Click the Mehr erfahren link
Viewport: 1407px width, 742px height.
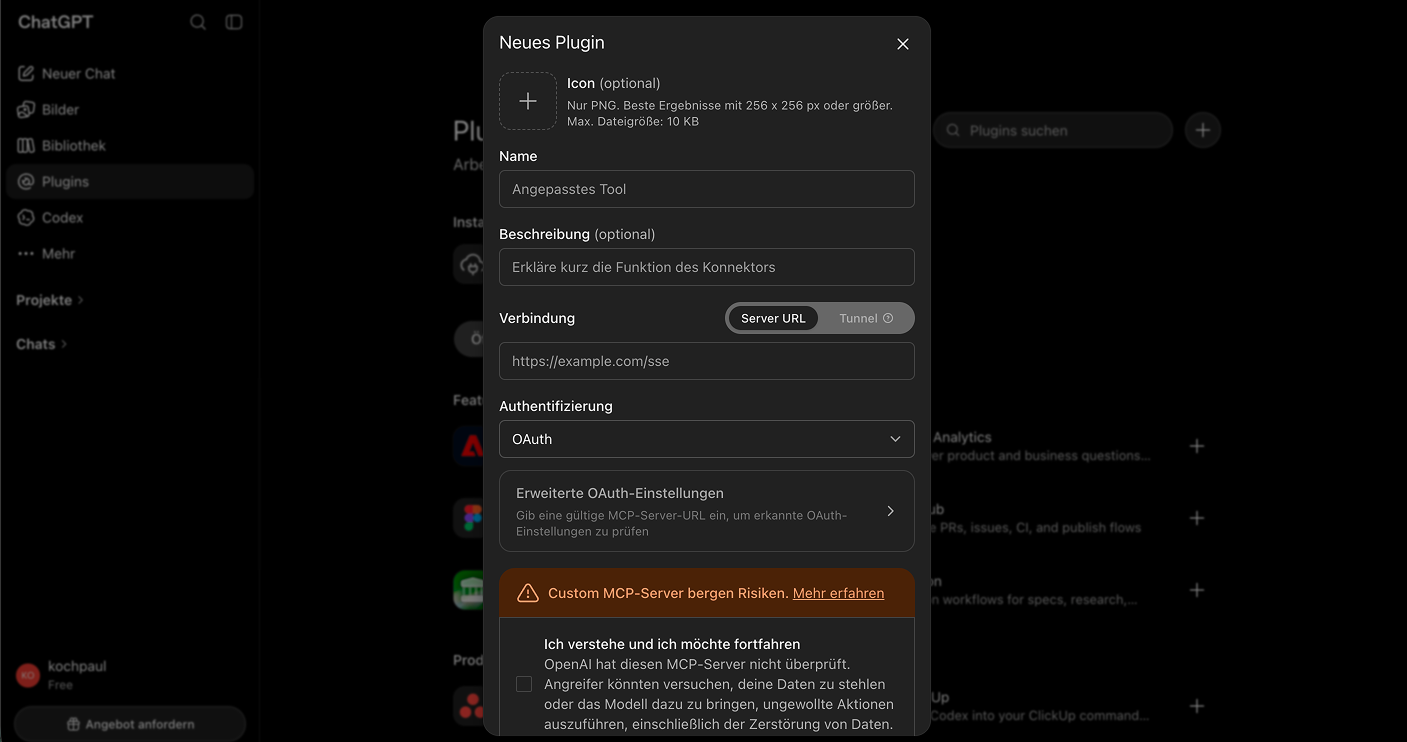point(838,593)
